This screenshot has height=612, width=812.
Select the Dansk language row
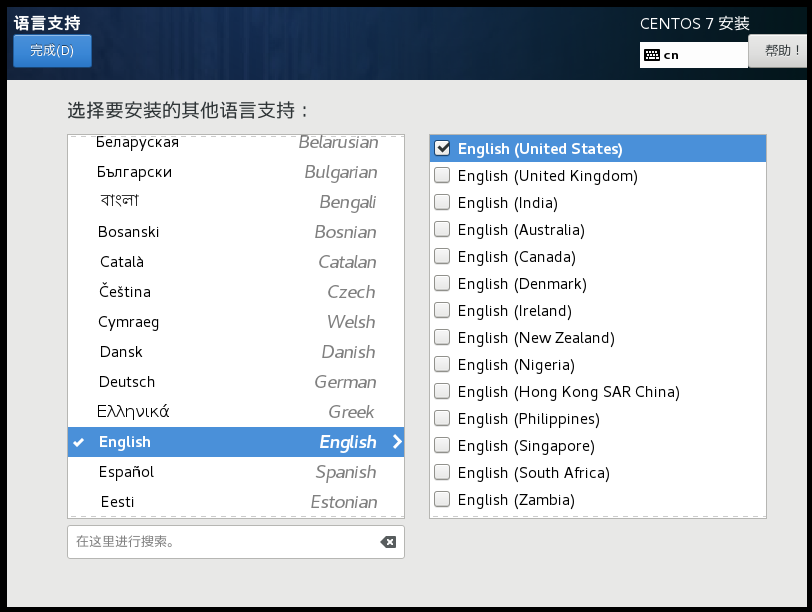200,352
